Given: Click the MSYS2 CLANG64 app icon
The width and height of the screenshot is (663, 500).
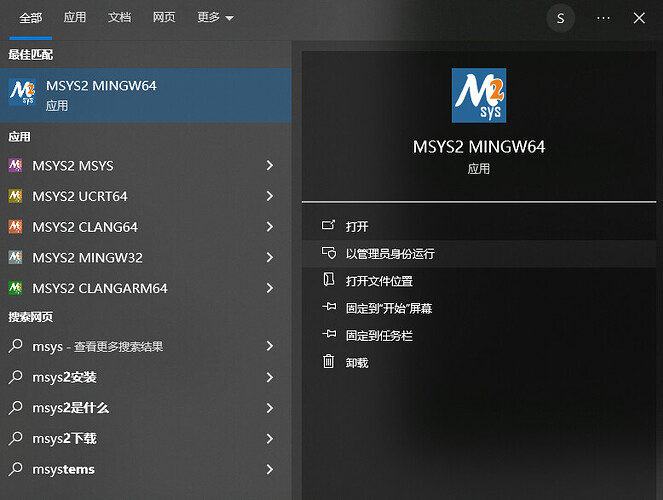Looking at the screenshot, I should point(15,227).
